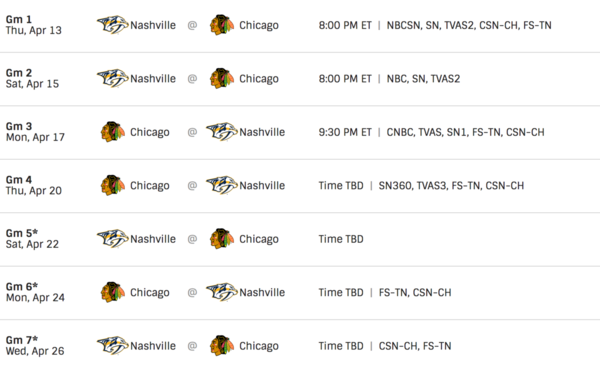Screen dimensions: 600x372
Task: Click the SN360, TVAS3 broadcast listing for Gm 4
Action: pos(451,186)
